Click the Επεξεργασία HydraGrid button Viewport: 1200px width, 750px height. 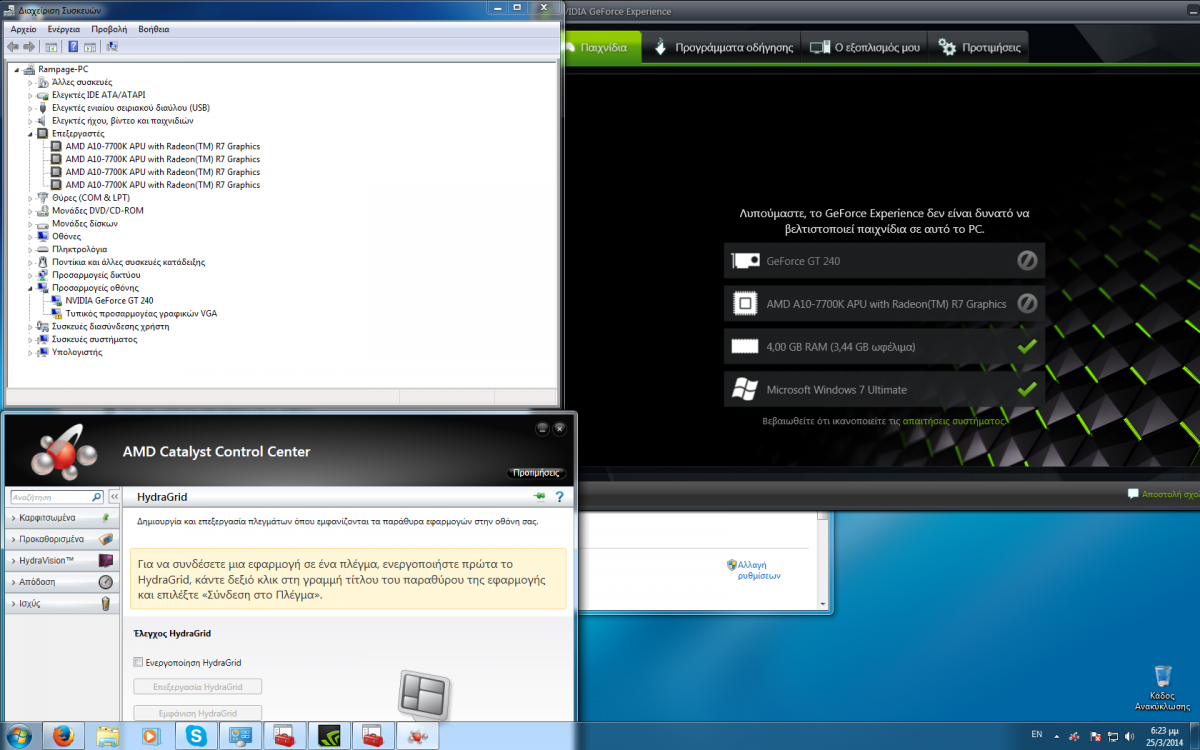(198, 687)
